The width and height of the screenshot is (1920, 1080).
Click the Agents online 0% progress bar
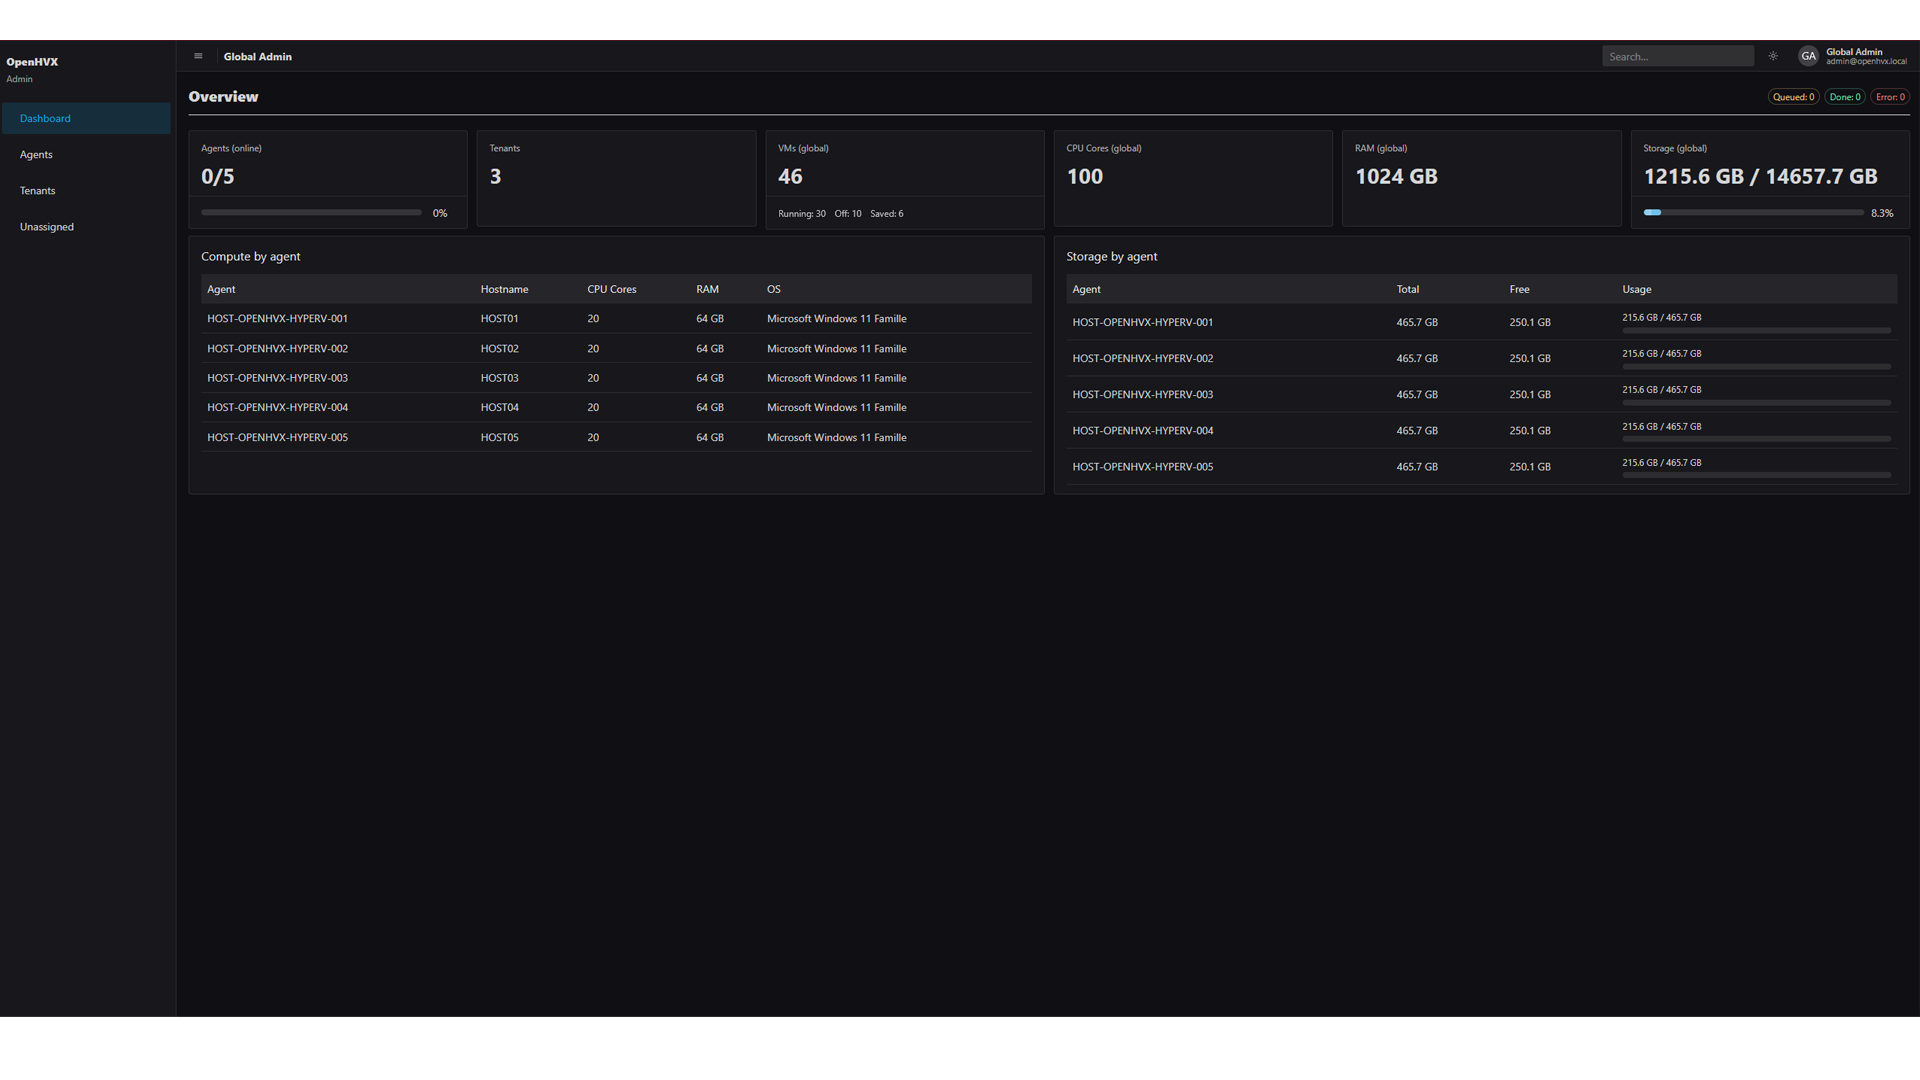pos(310,212)
